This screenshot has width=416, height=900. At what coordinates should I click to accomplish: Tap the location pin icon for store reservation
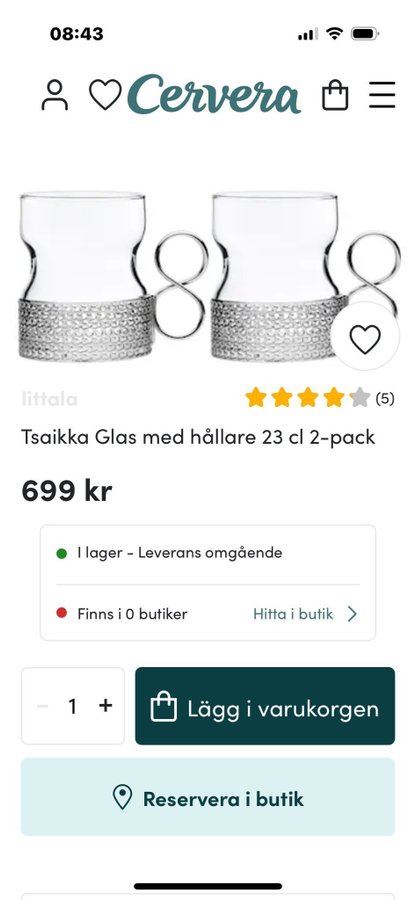[x=122, y=798]
